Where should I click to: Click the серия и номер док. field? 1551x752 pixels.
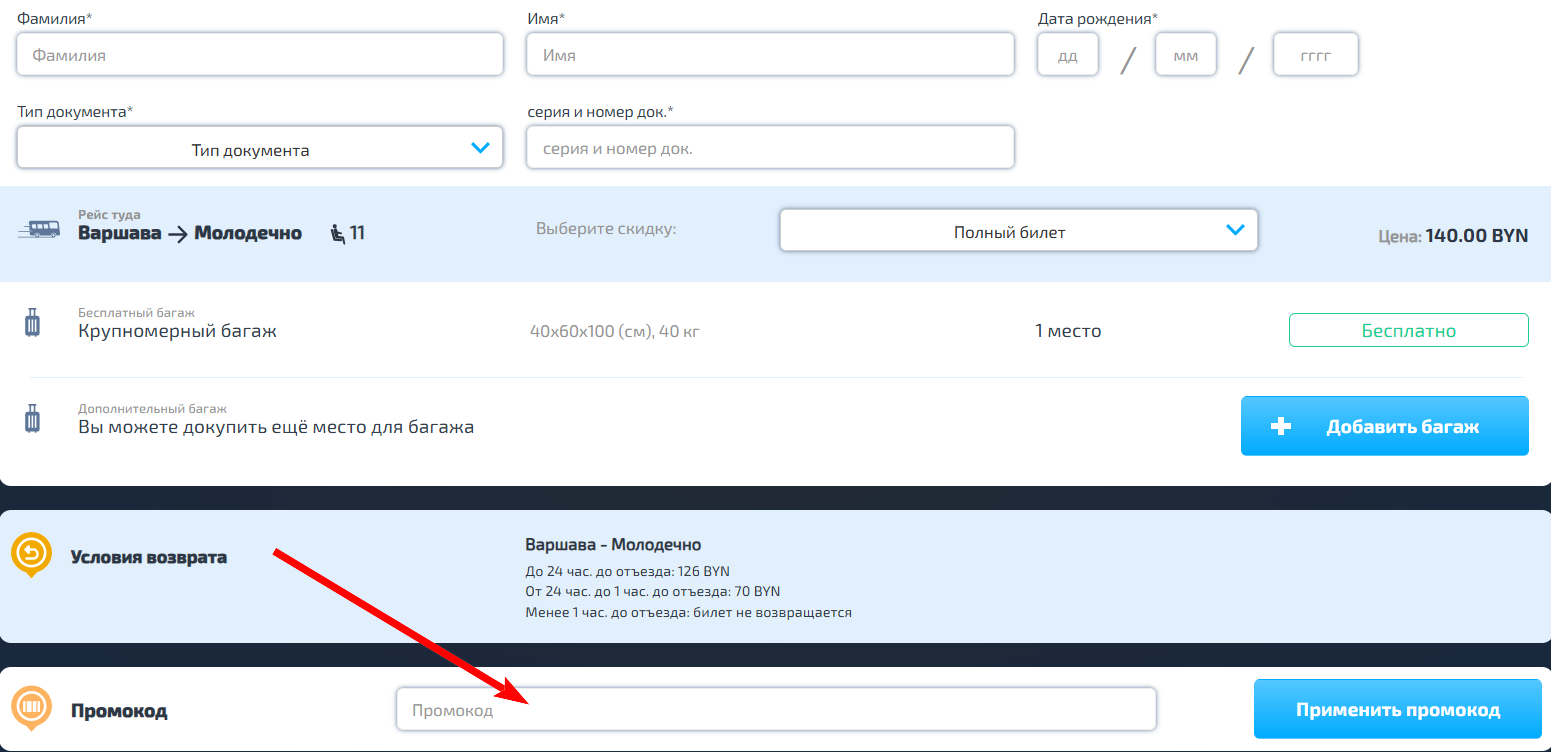[x=769, y=148]
